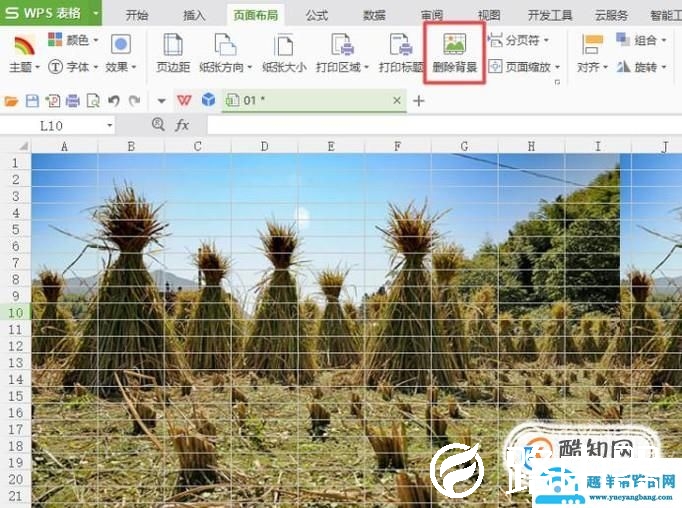Click the redo arrow icon
This screenshot has width=682, height=508.
tap(134, 101)
